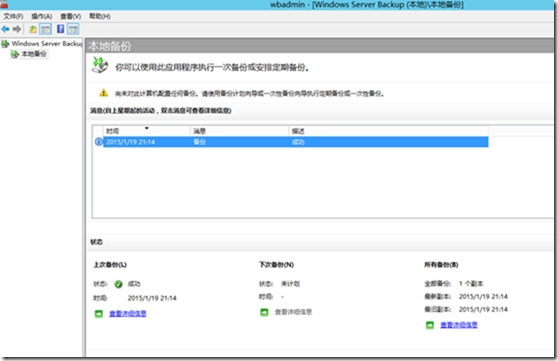Click the Back arrow toolbar icon
Image resolution: width=558 pixels, height=361 pixels.
click(x=5, y=29)
